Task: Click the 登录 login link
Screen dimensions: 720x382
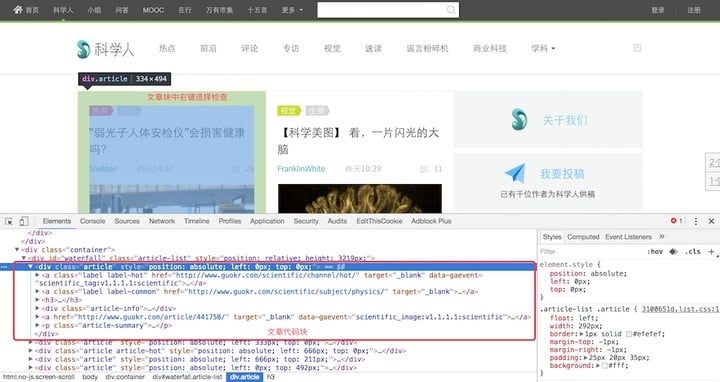Action: [658, 10]
